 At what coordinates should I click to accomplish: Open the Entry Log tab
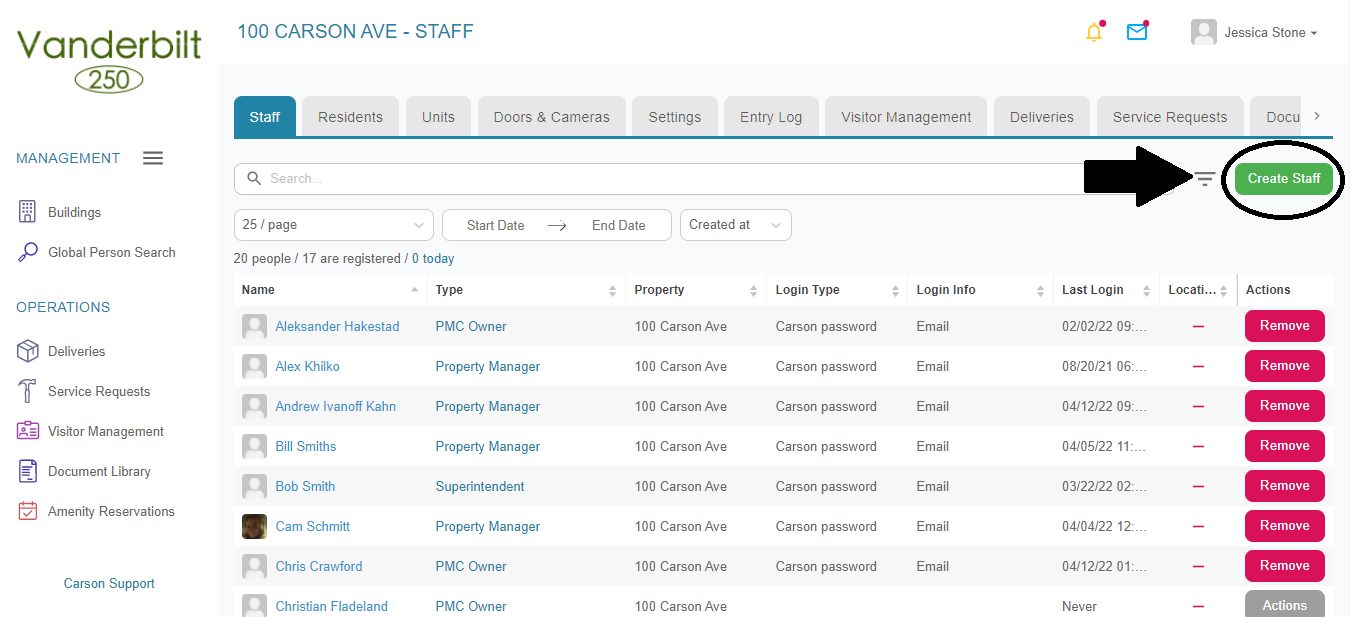tap(771, 116)
